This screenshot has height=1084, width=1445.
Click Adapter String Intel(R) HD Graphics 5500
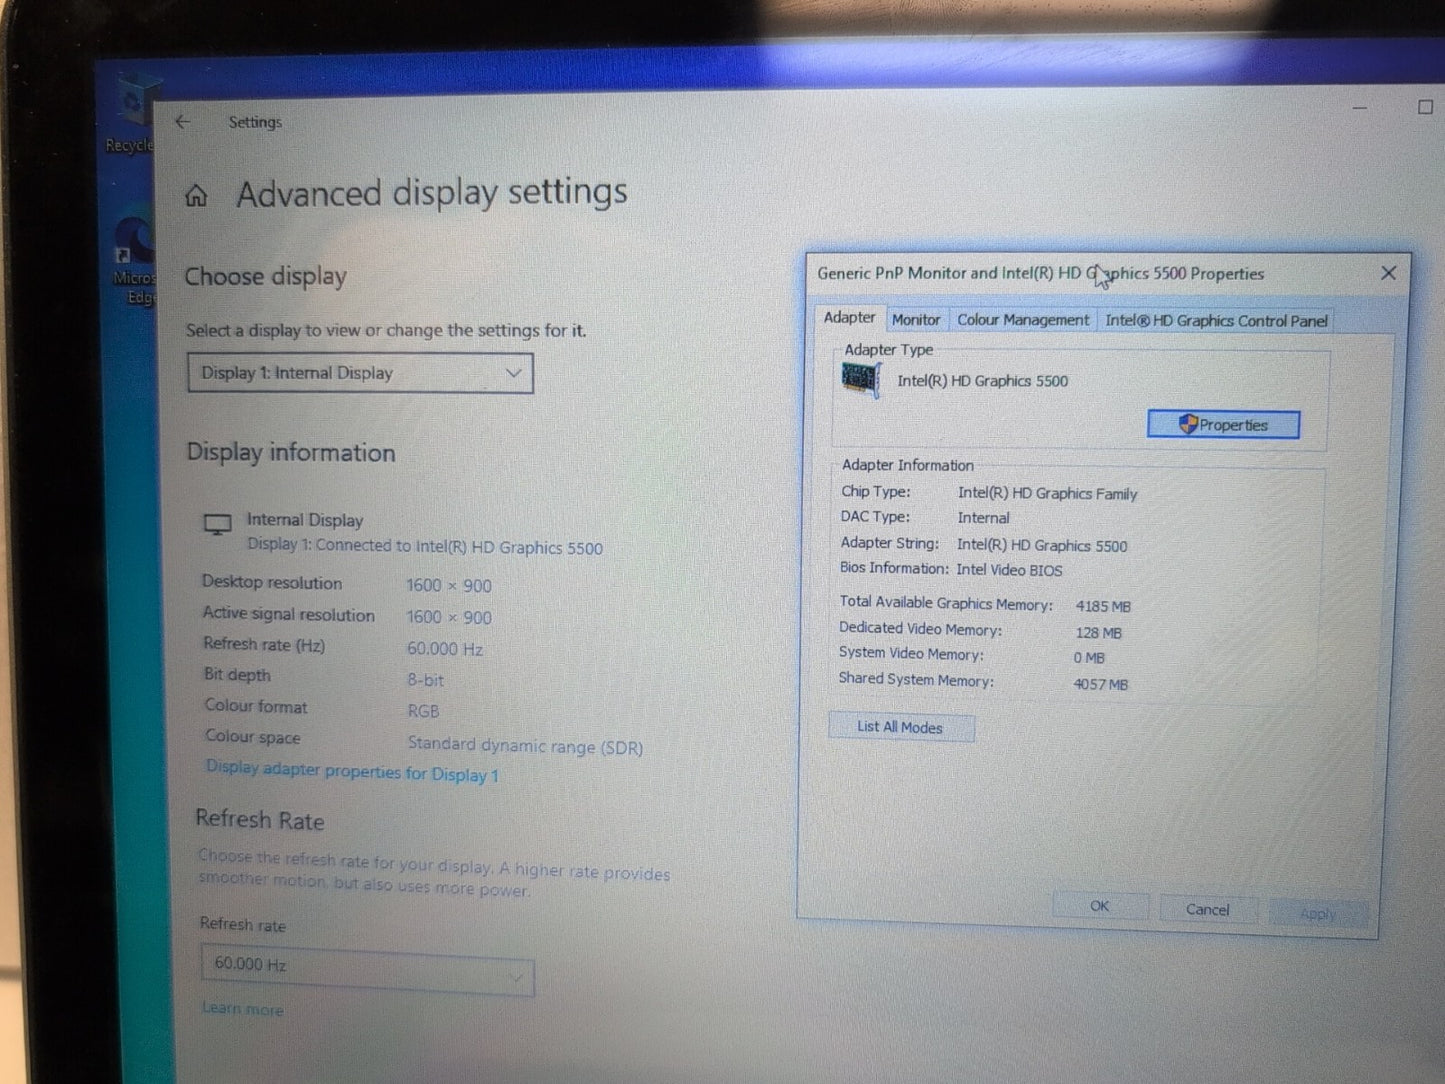tap(1042, 546)
